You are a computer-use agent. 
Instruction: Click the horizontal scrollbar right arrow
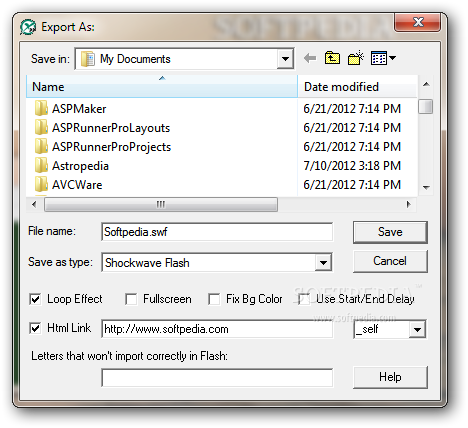pos(409,204)
